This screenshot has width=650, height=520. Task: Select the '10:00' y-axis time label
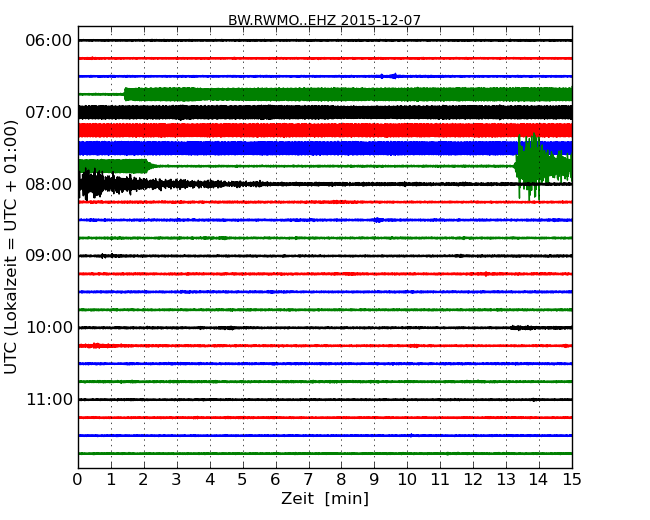point(49,328)
